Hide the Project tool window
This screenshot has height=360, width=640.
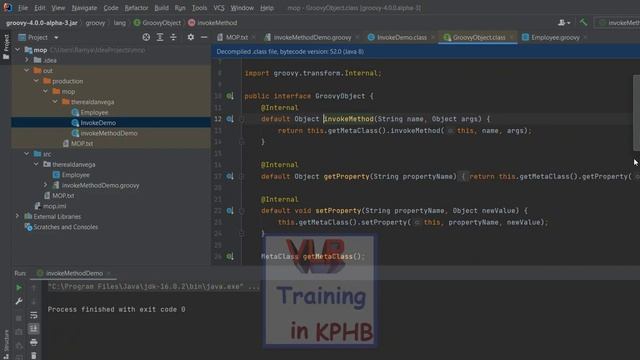pos(204,37)
